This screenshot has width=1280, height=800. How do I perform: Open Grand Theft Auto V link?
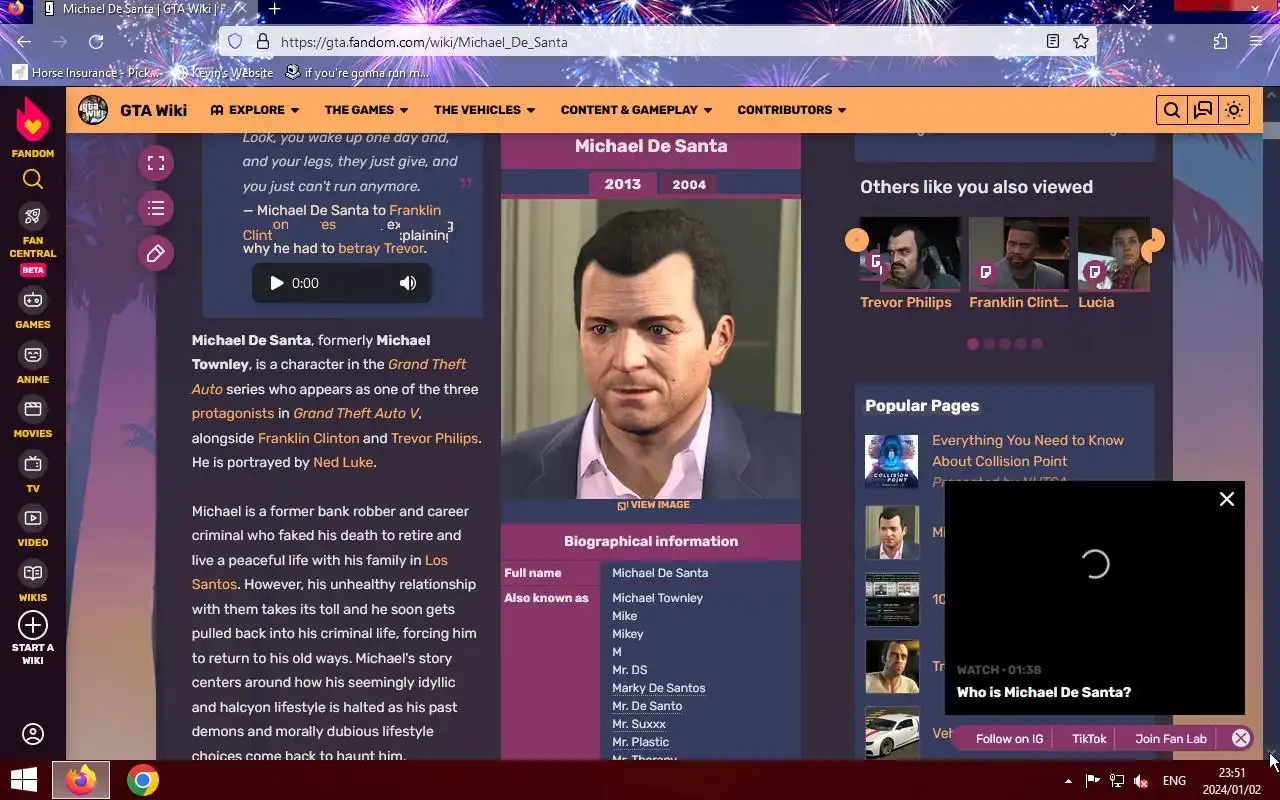click(356, 413)
